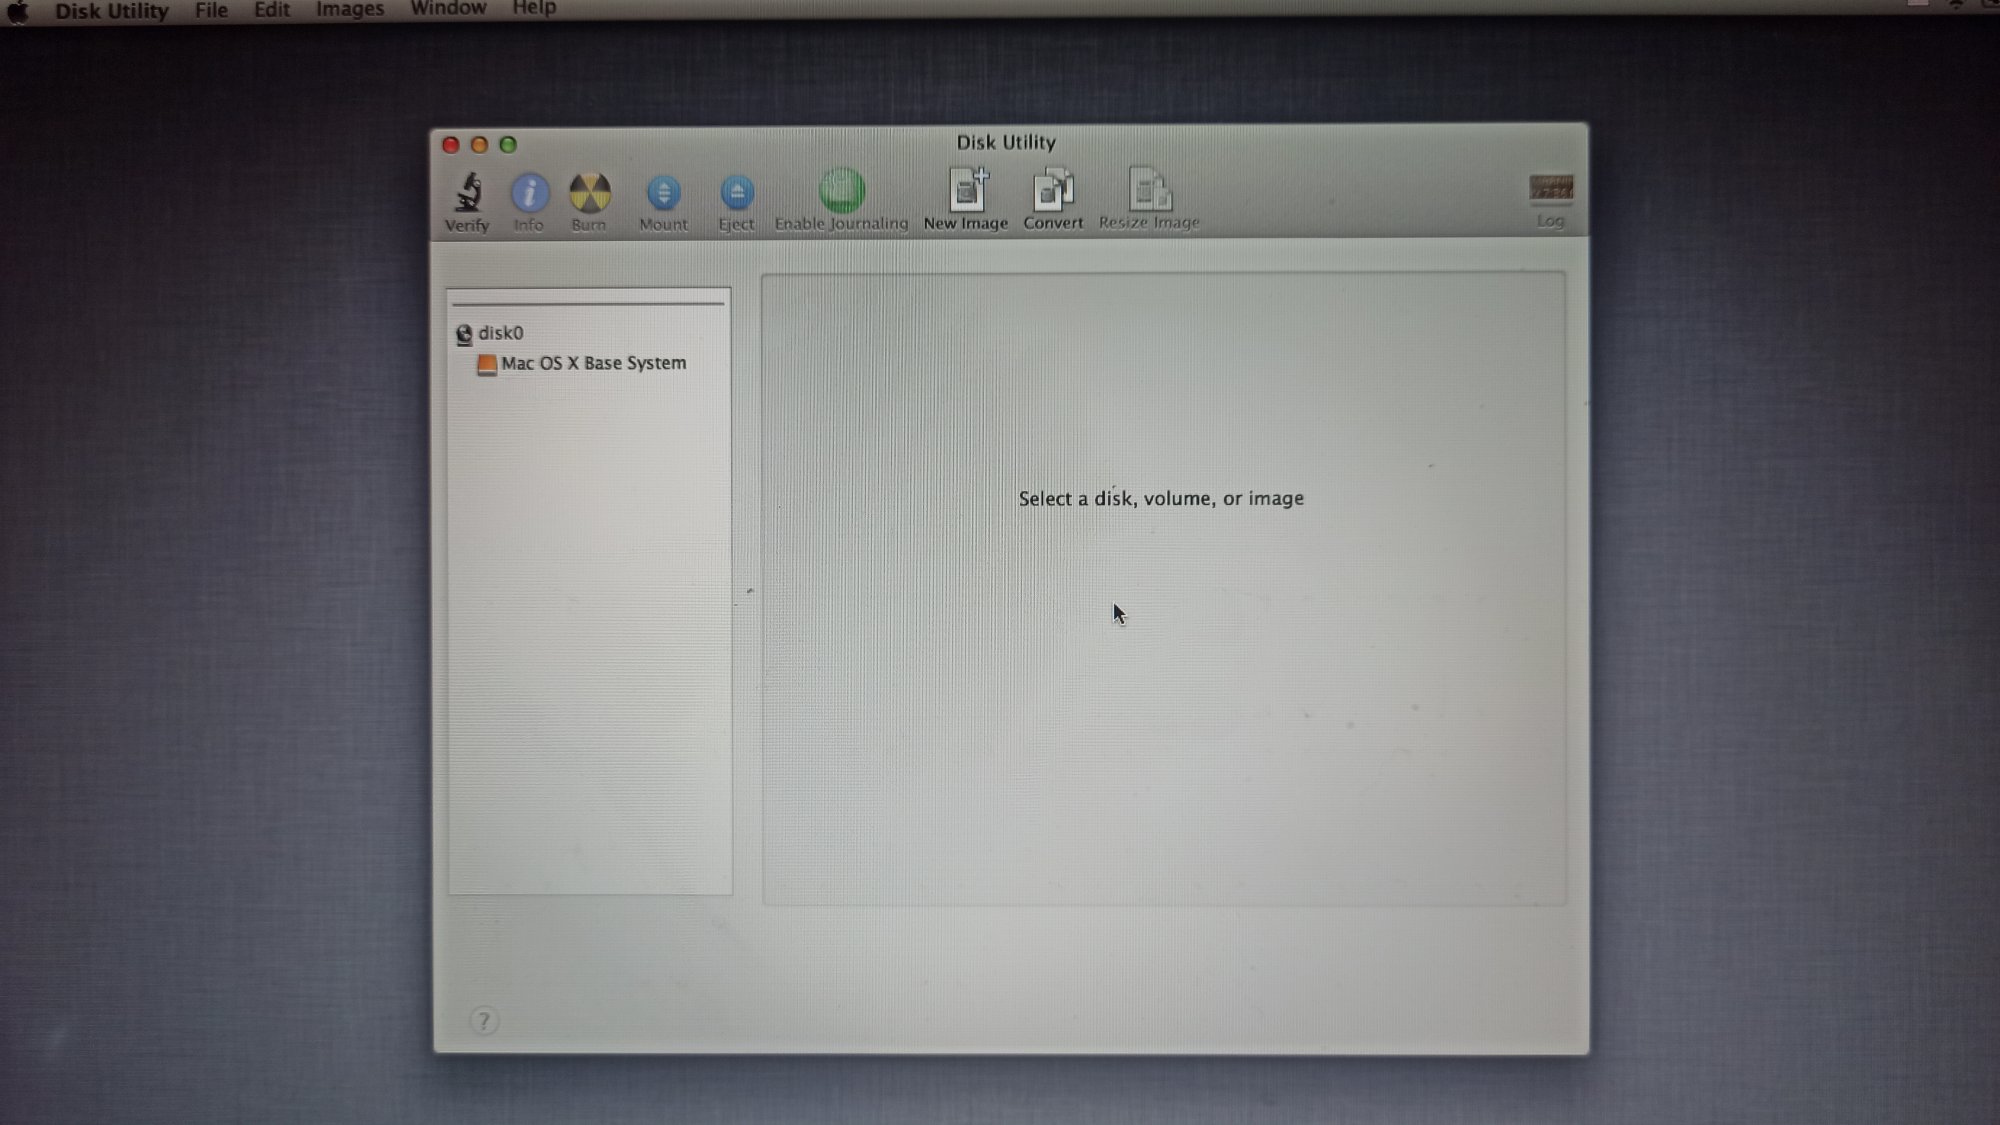Click Enable Journaling green icon

[x=841, y=191]
